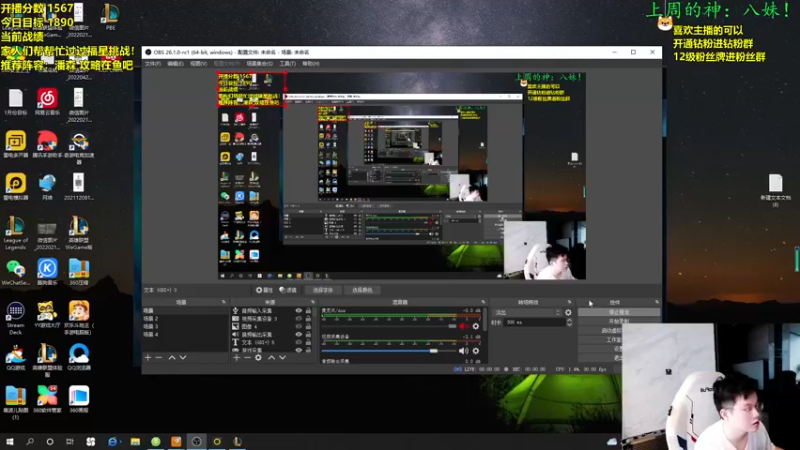Open the 场景集合(S) menu
Screen dimensions: 800x450
point(260,64)
